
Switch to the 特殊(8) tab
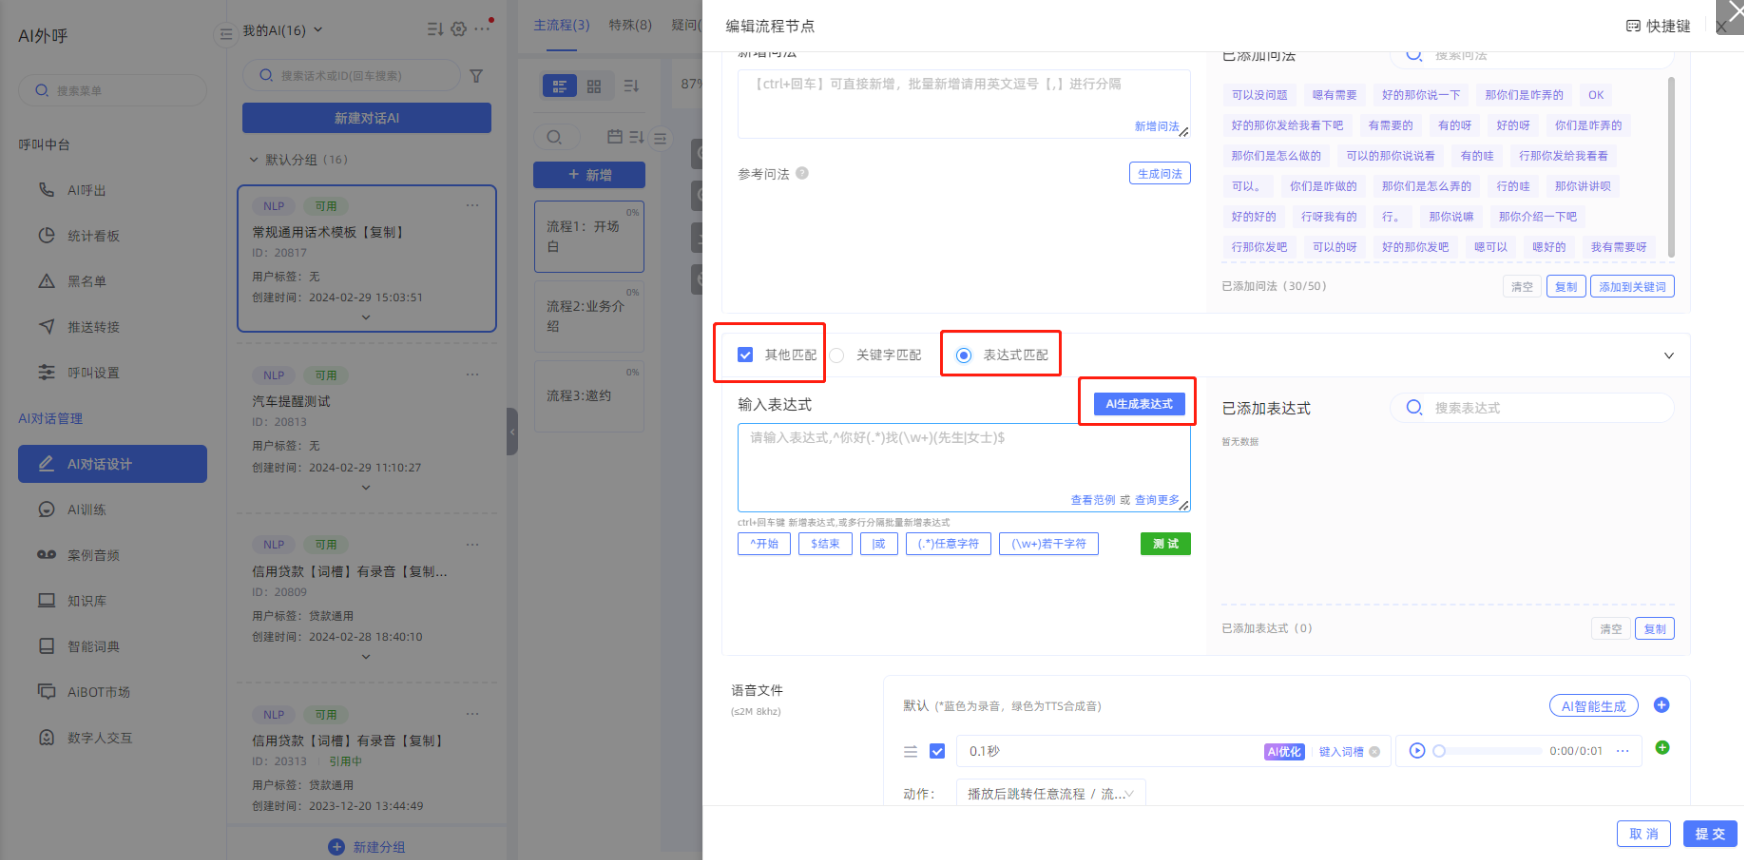(630, 25)
